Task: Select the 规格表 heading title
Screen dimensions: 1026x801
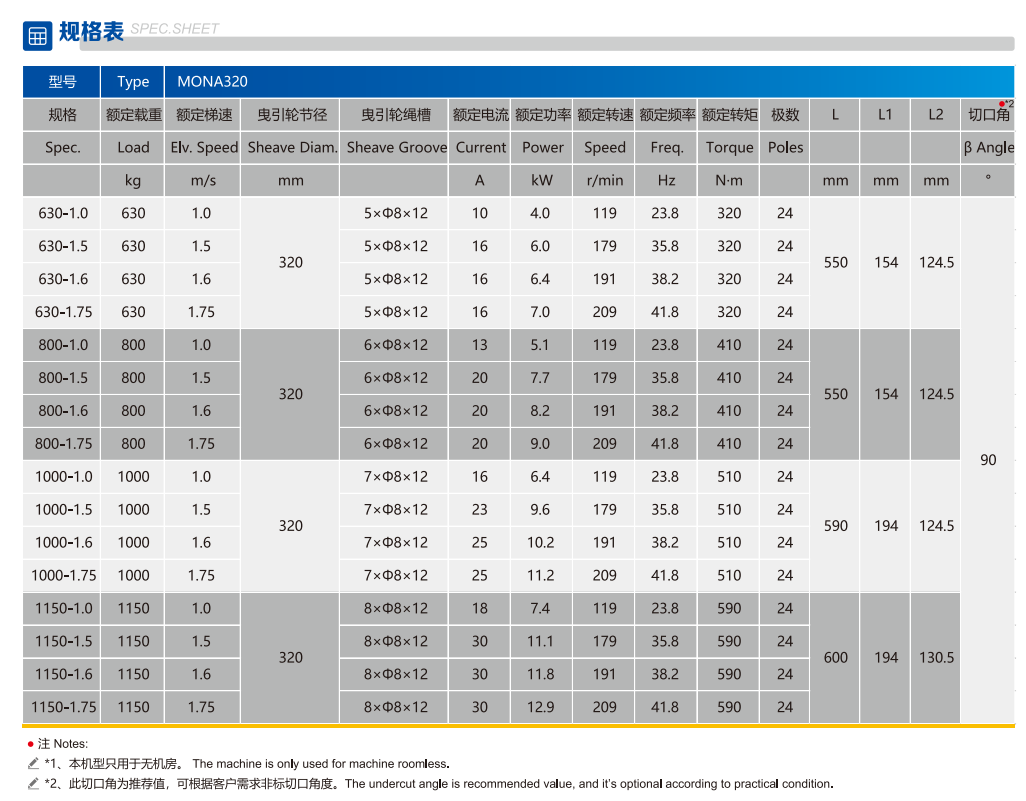Action: [x=91, y=31]
